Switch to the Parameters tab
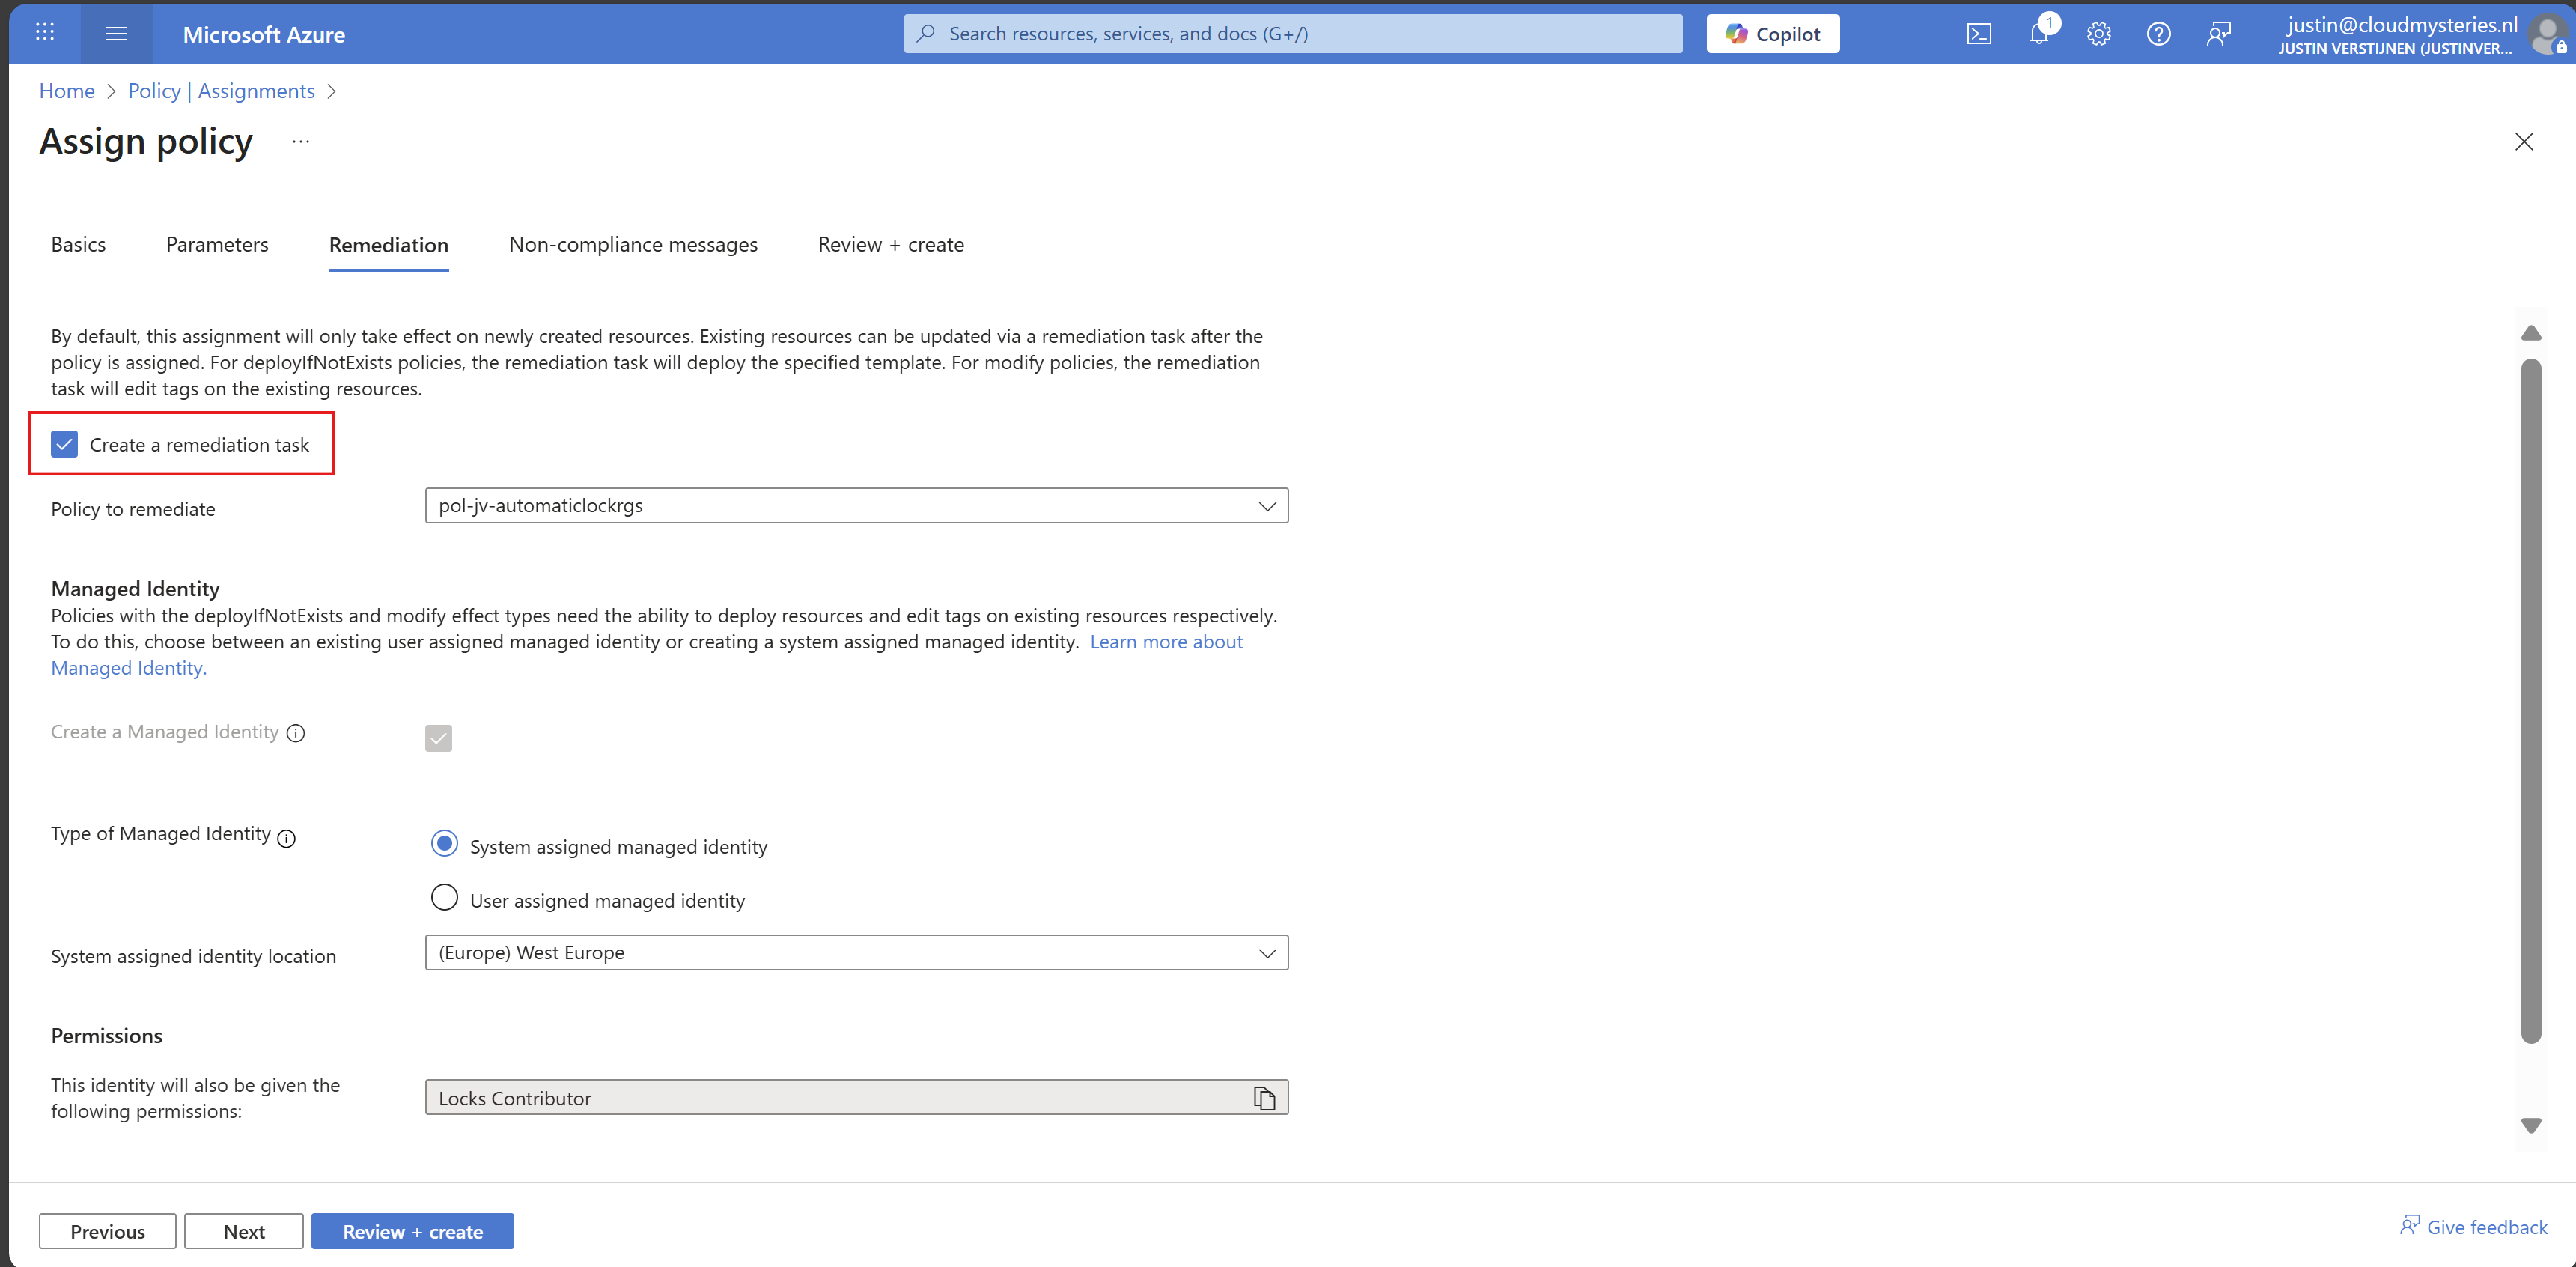Image resolution: width=2576 pixels, height=1267 pixels. [x=217, y=245]
